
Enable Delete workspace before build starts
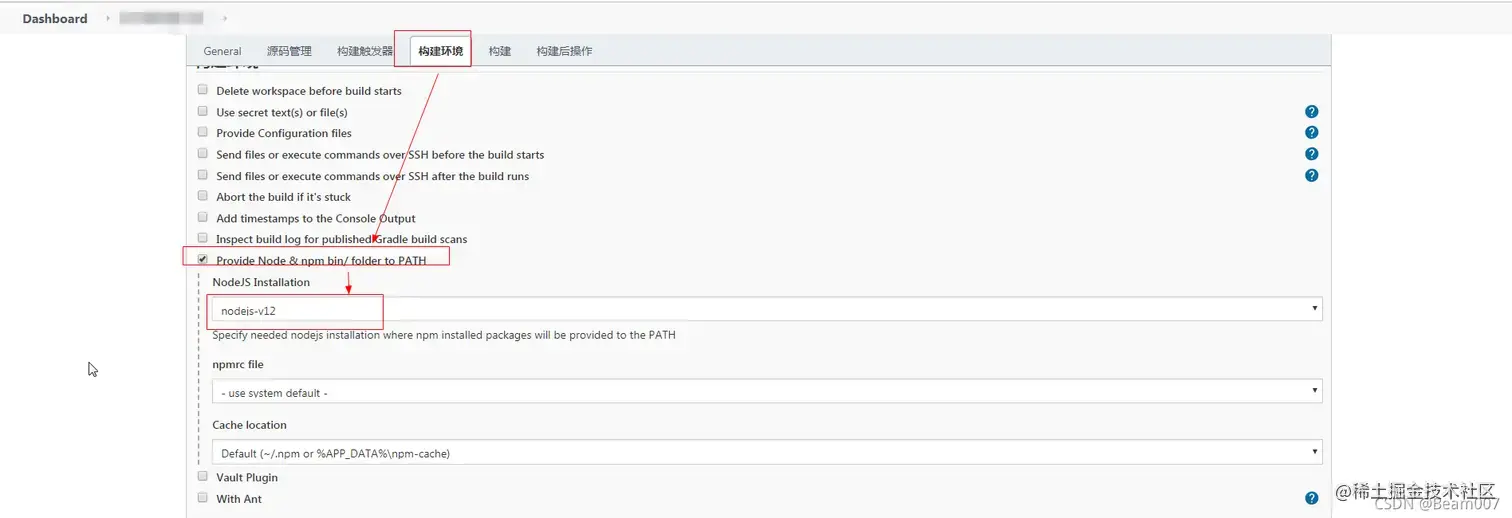pyautogui.click(x=202, y=90)
